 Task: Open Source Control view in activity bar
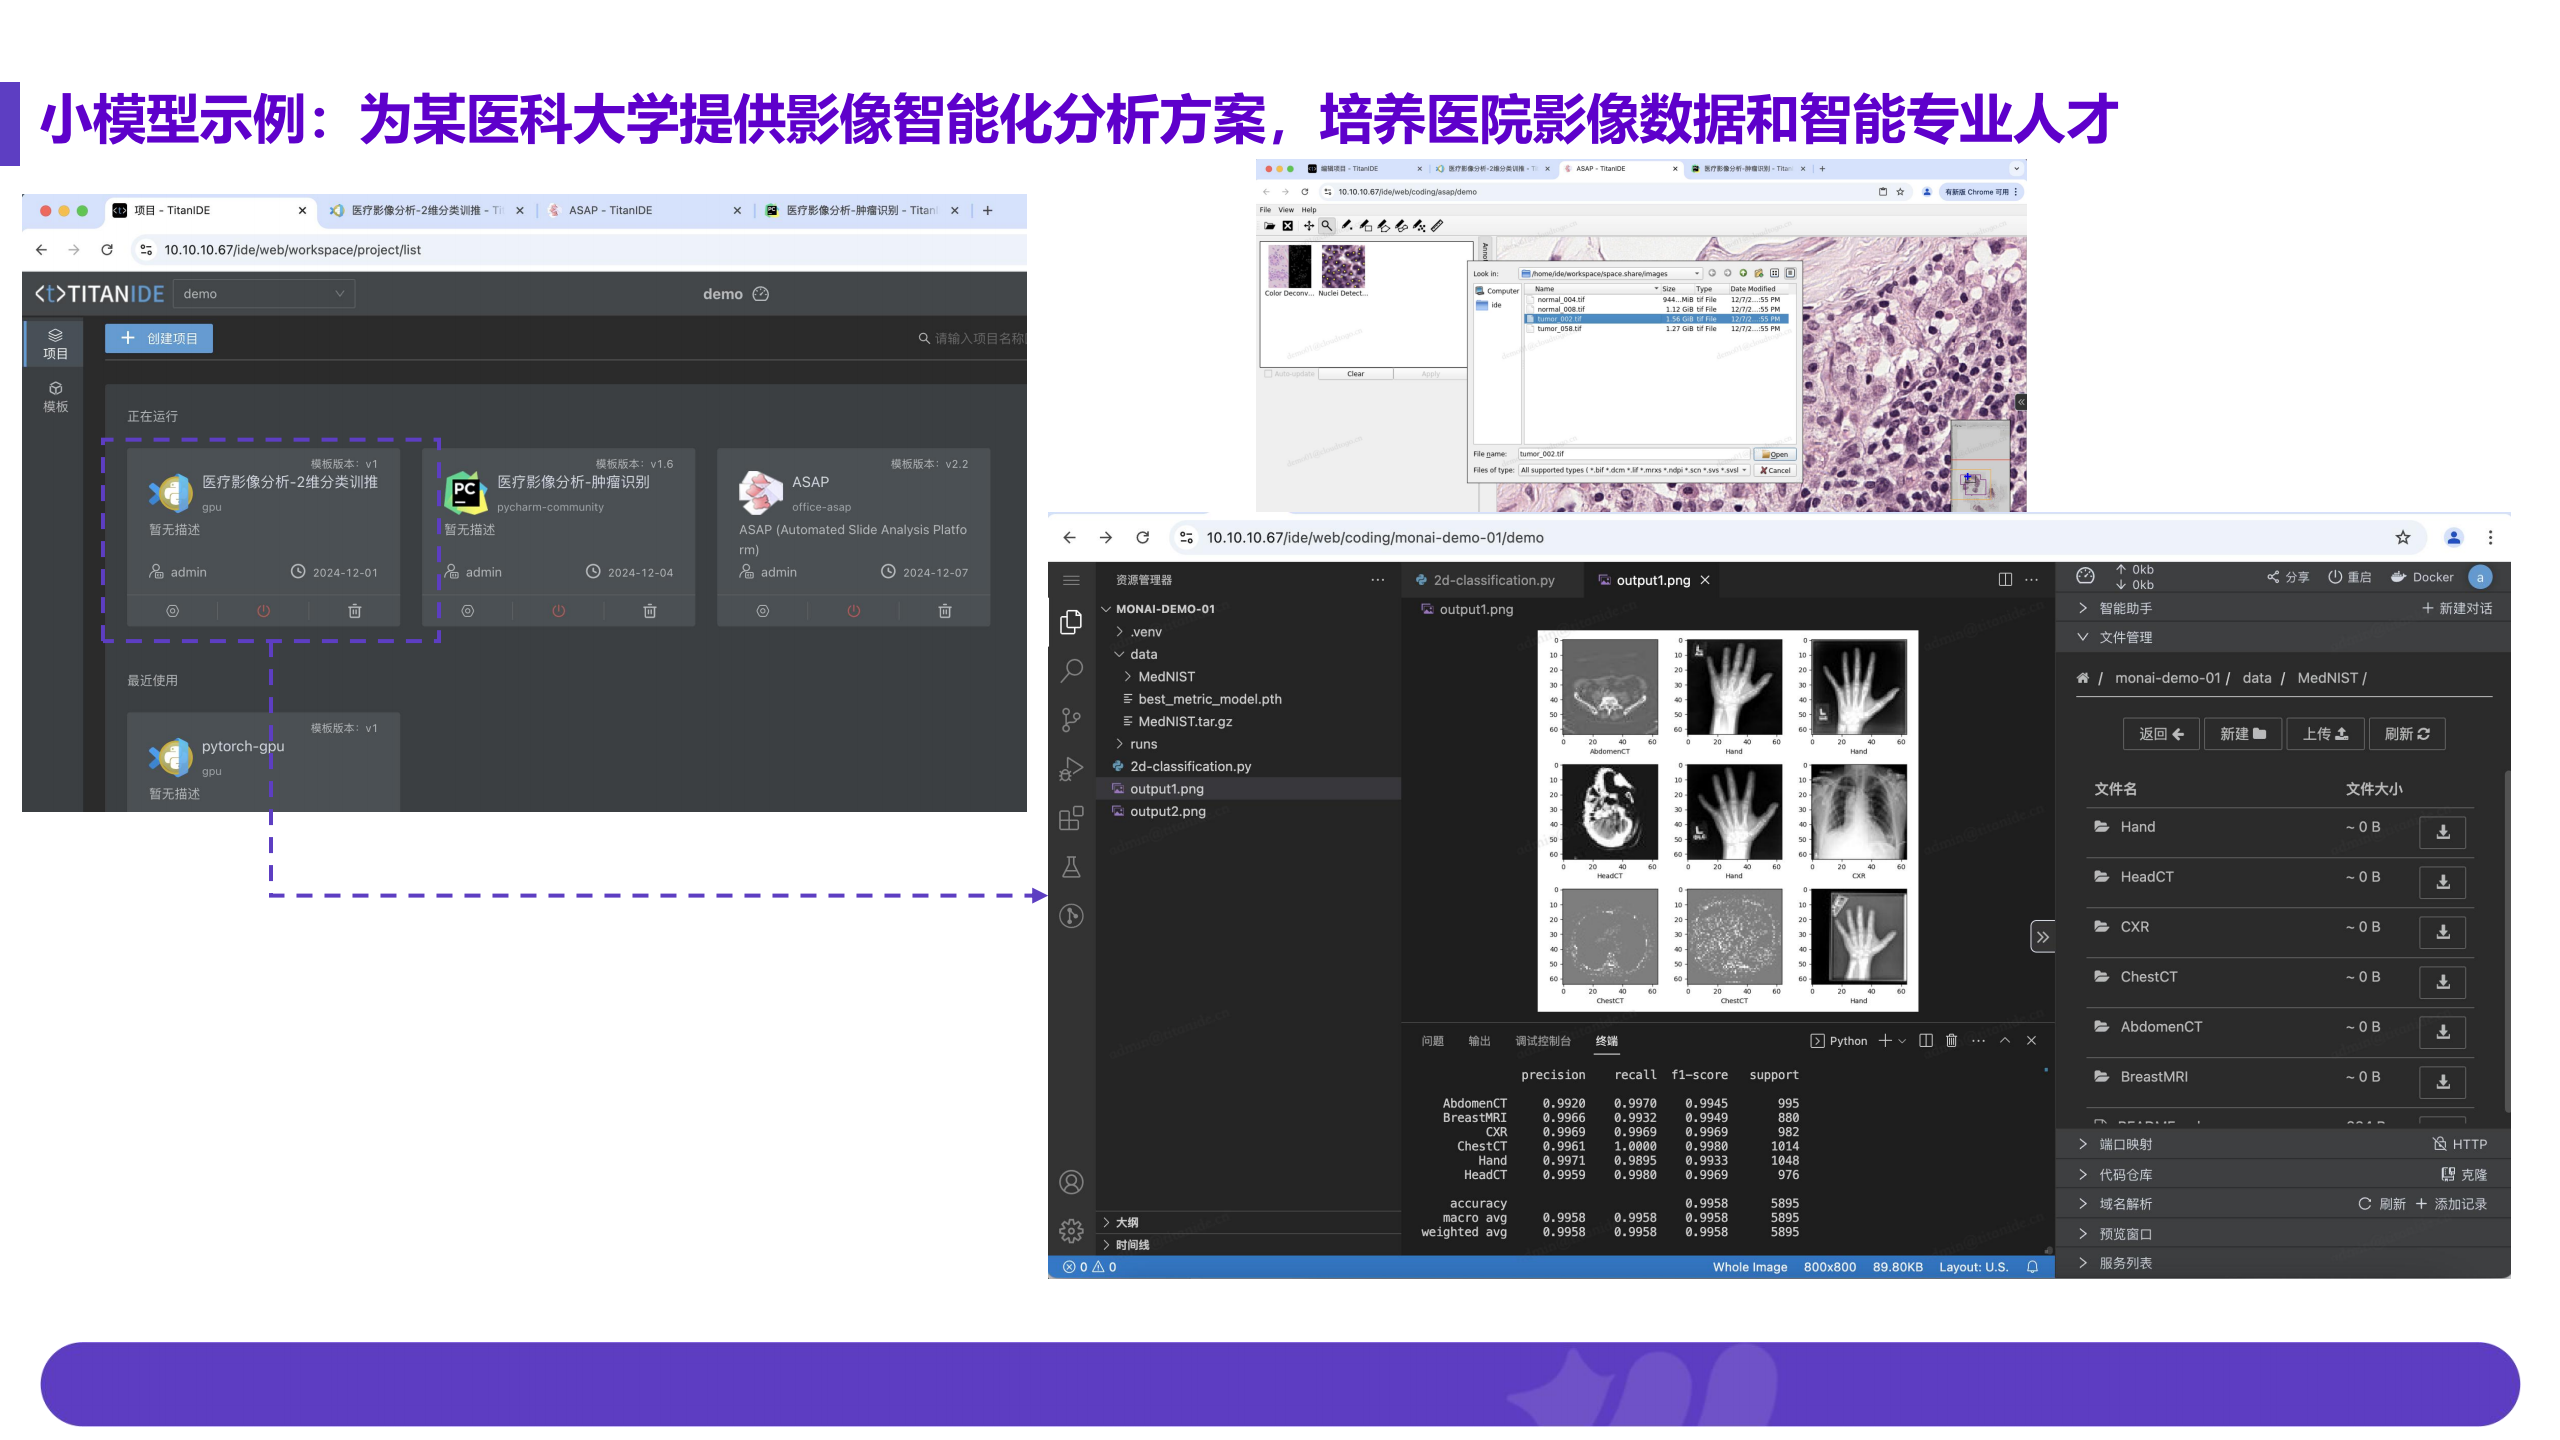pos(1071,719)
